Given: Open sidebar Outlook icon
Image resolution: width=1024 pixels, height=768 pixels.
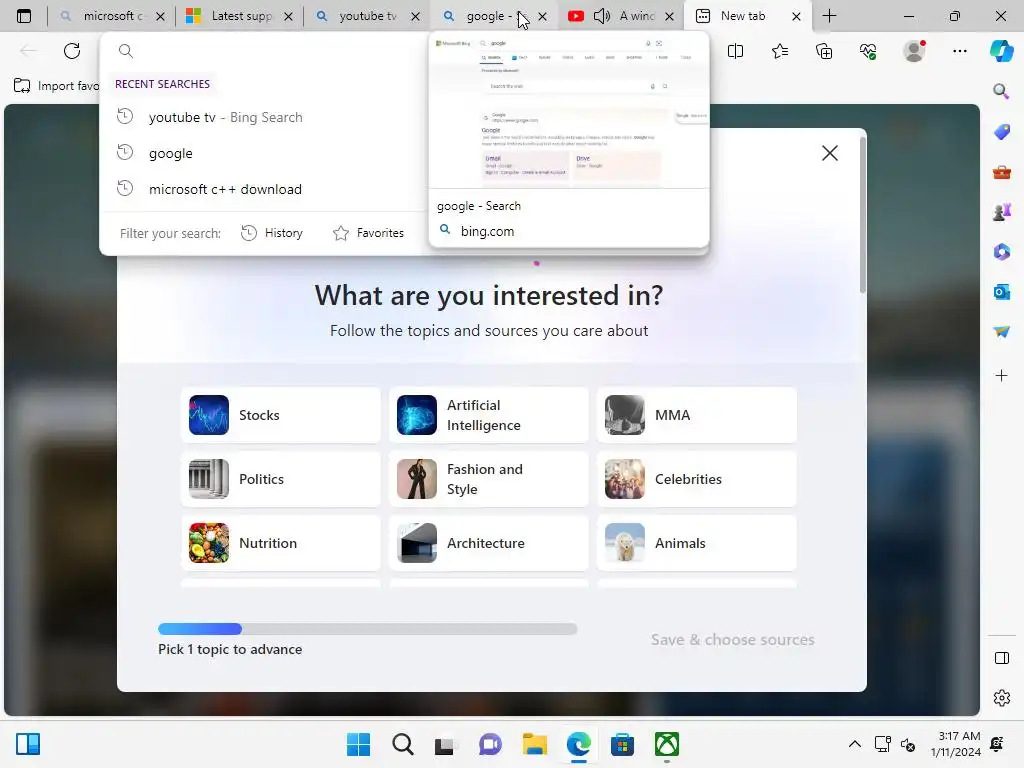Looking at the screenshot, I should pos(1001,292).
